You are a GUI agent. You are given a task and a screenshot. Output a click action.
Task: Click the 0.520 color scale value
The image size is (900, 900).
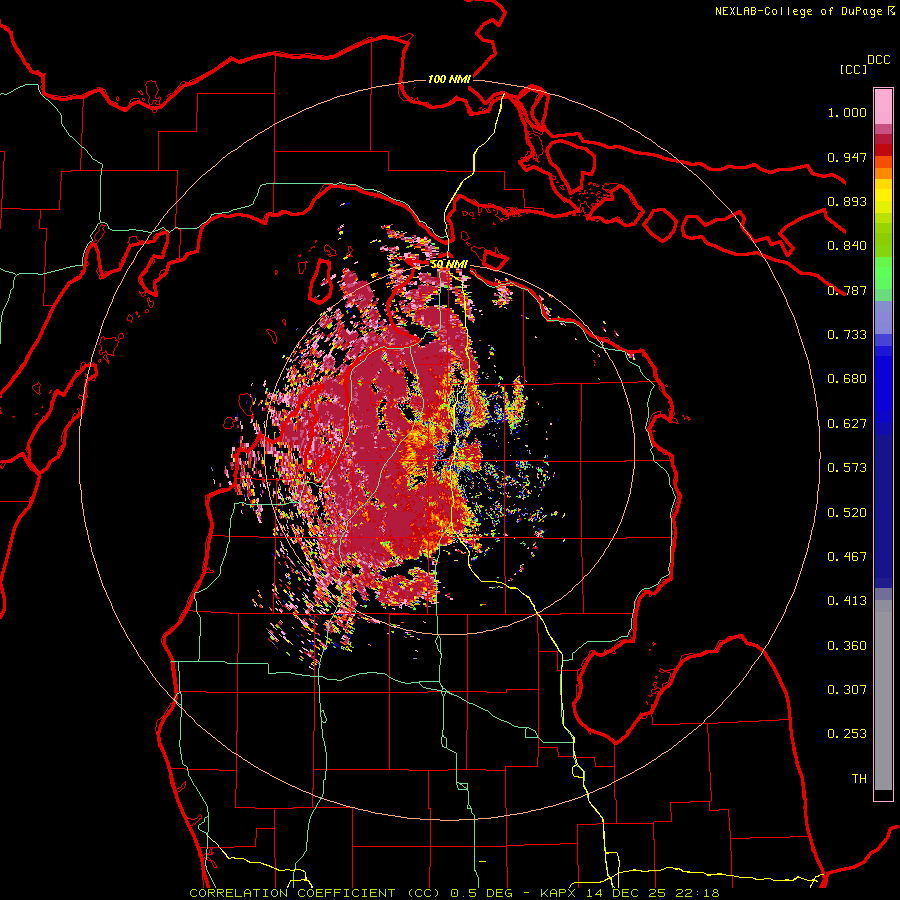(x=847, y=513)
